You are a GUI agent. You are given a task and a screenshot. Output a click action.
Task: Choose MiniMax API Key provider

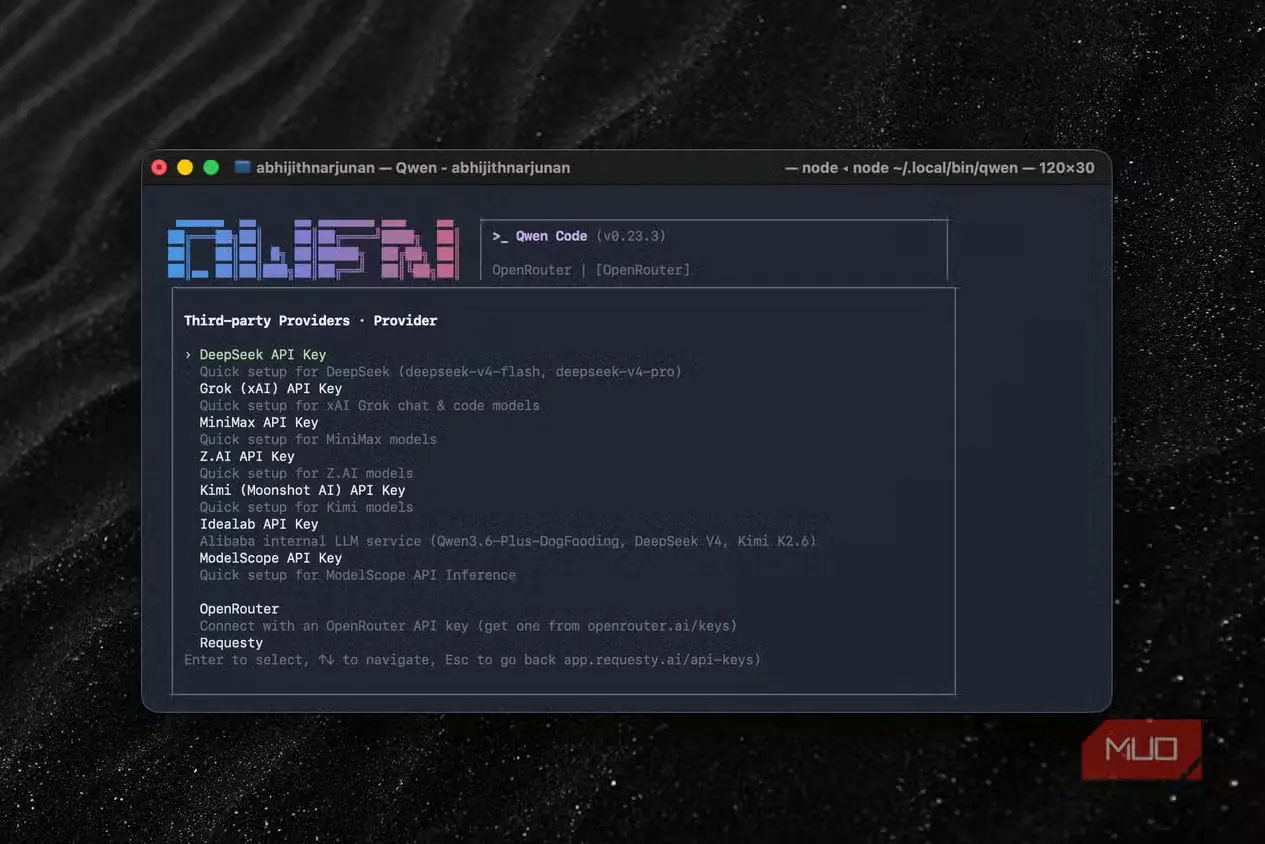(259, 423)
